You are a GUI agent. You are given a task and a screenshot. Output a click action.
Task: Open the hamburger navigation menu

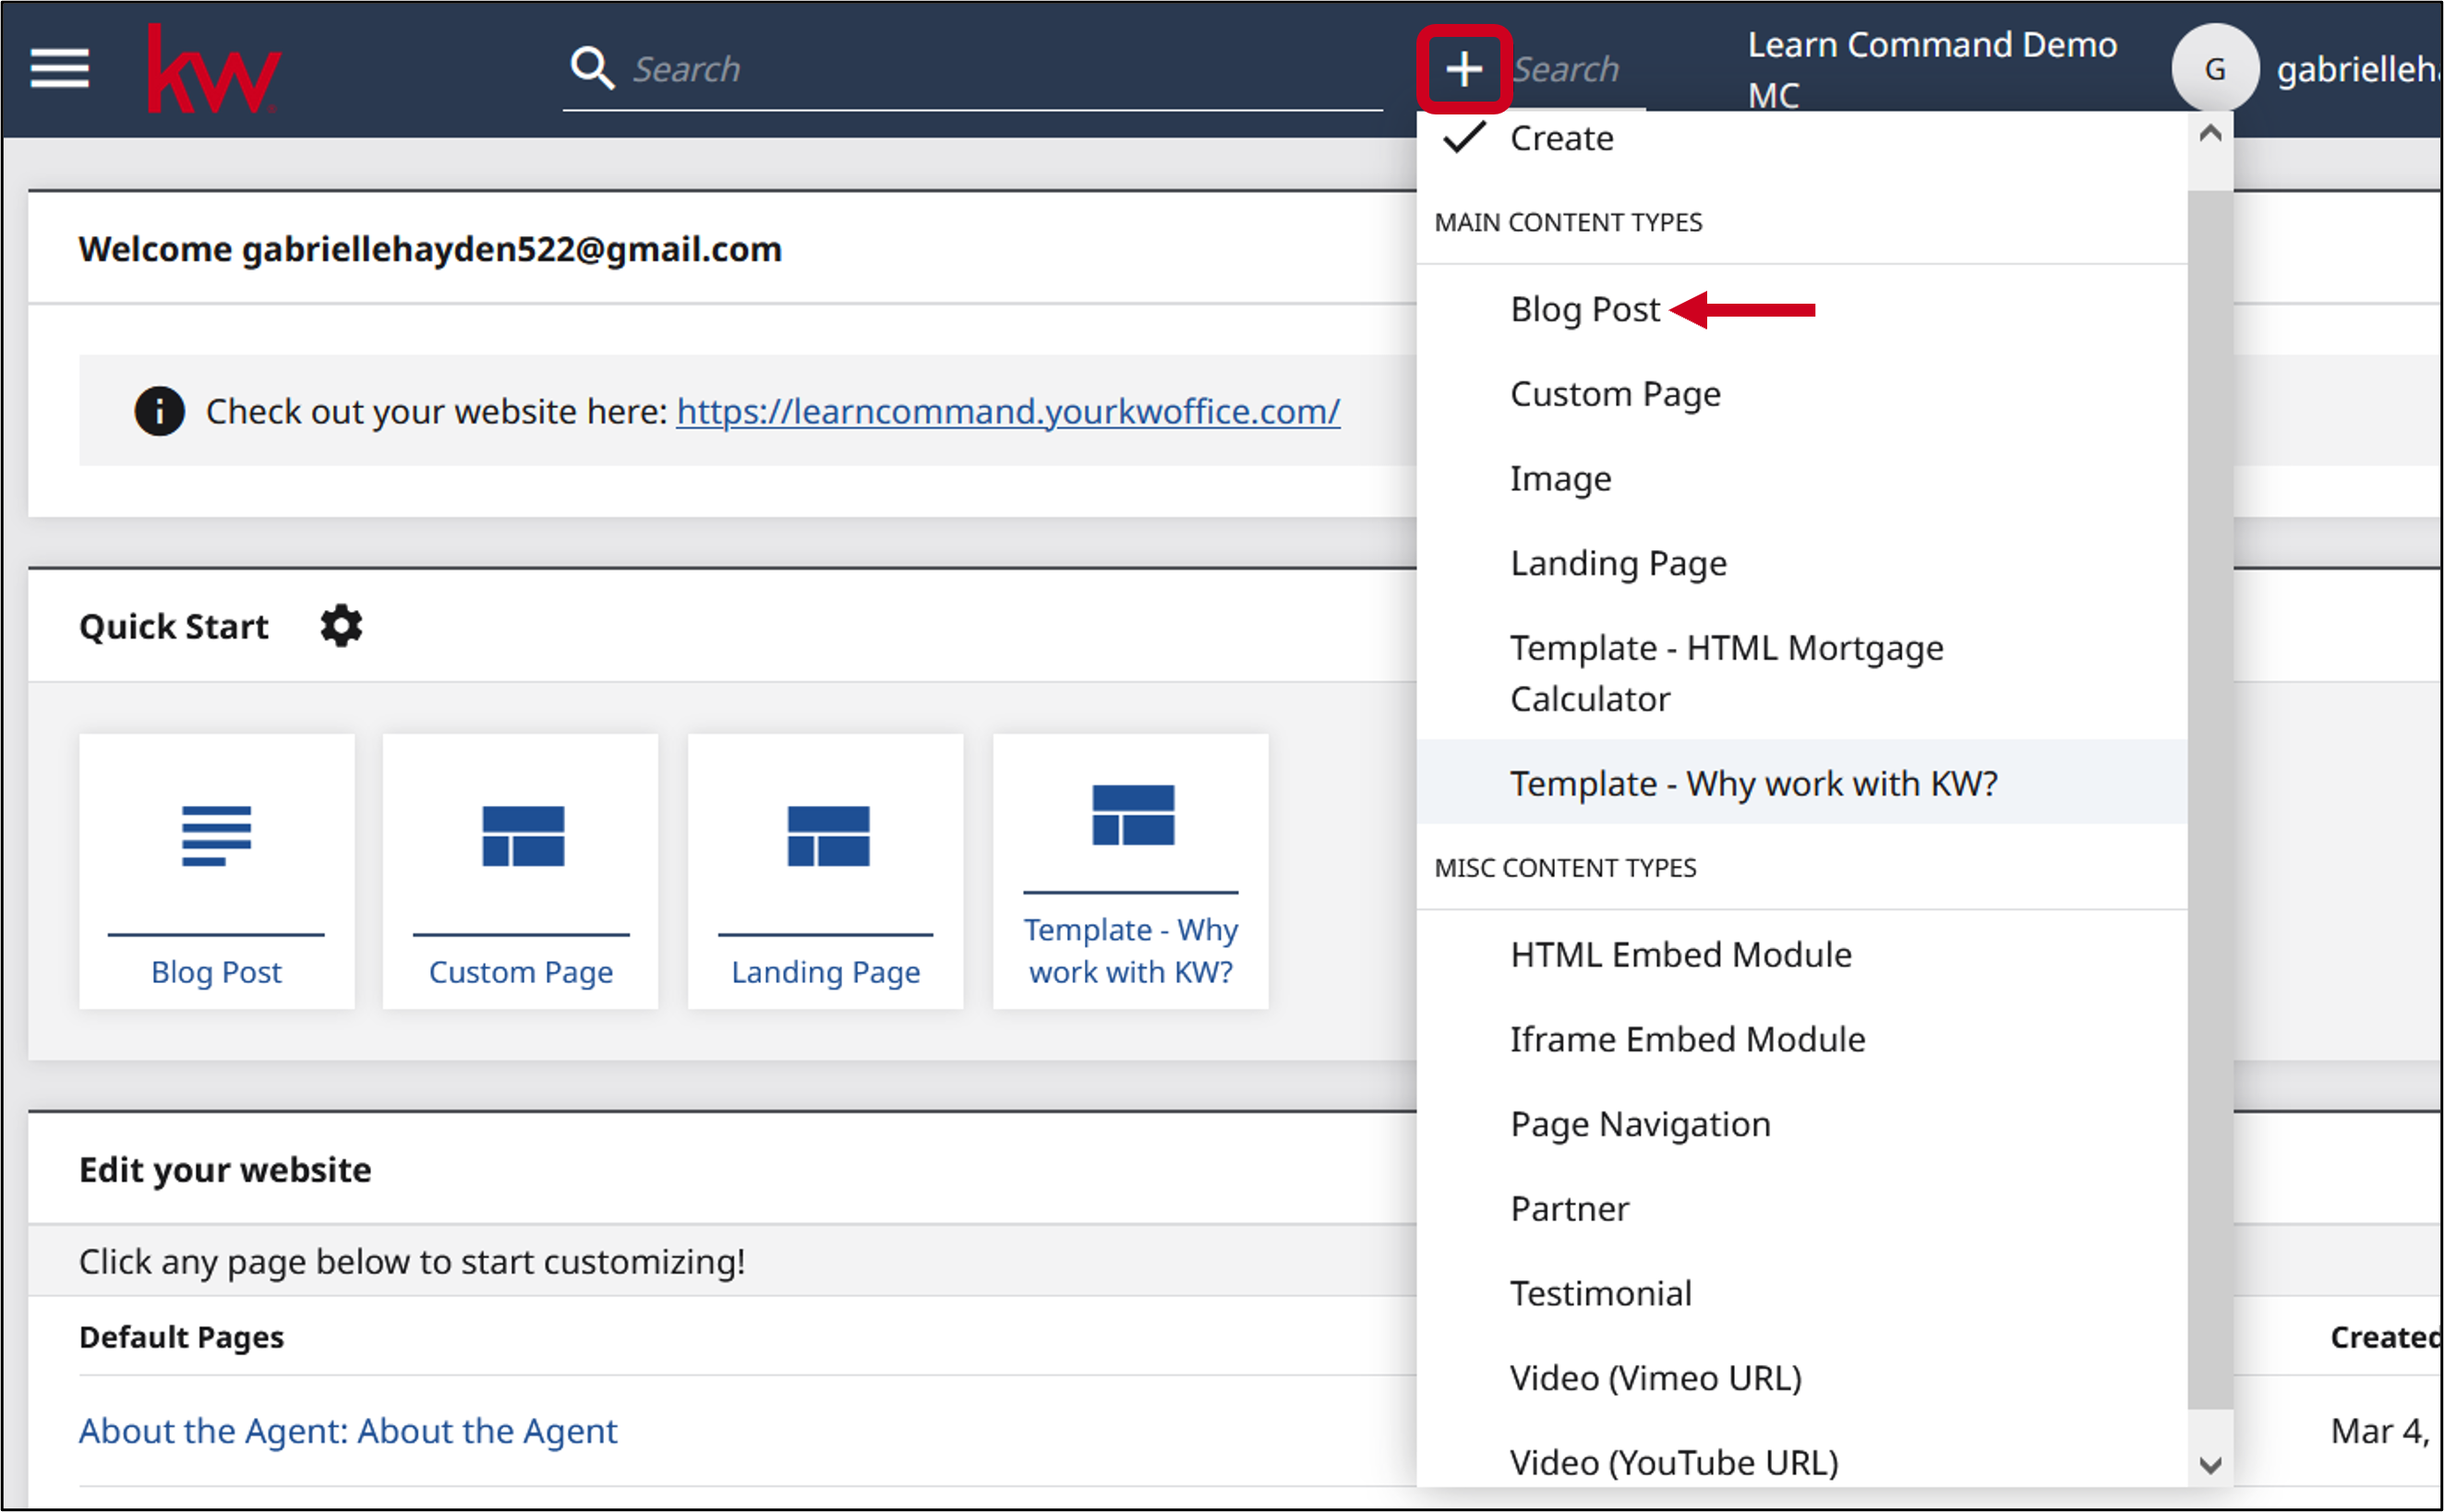click(x=59, y=69)
